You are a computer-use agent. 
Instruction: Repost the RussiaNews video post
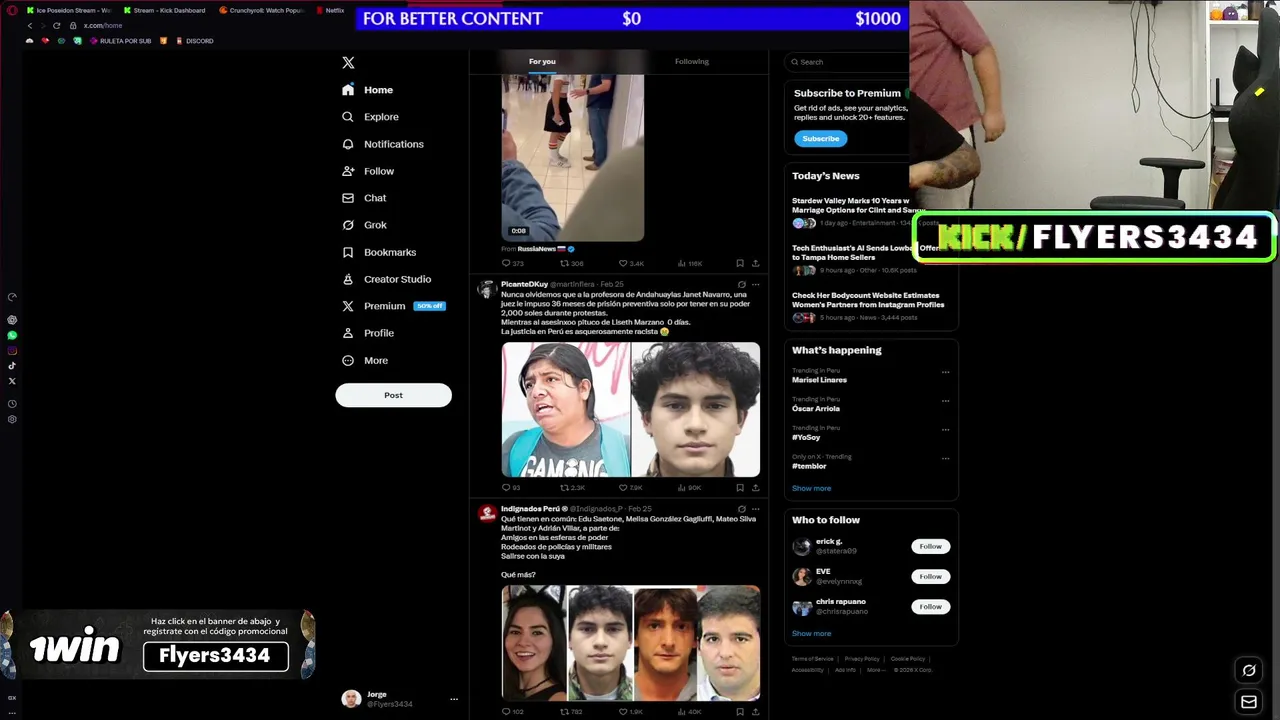[x=571, y=264]
